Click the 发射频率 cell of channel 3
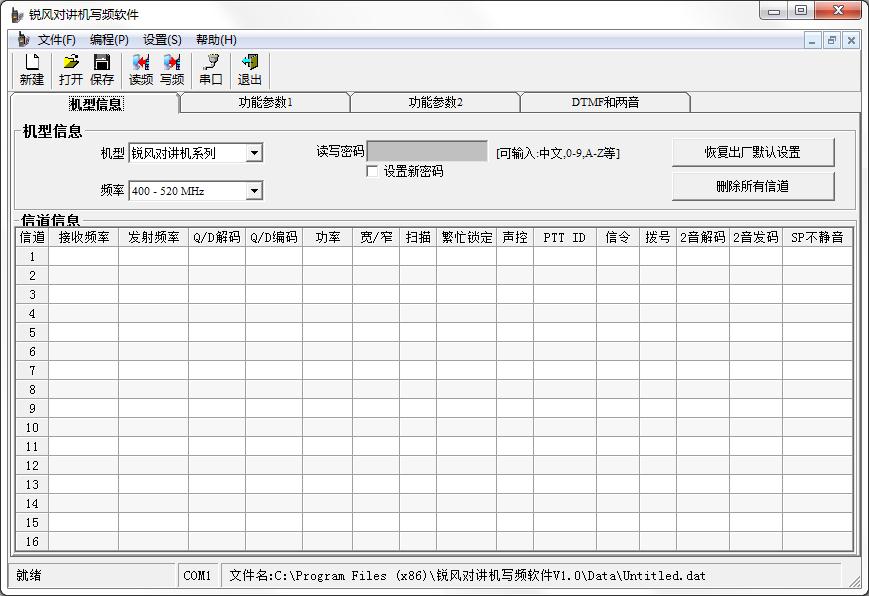The width and height of the screenshot is (869, 596). pyautogui.click(x=154, y=294)
